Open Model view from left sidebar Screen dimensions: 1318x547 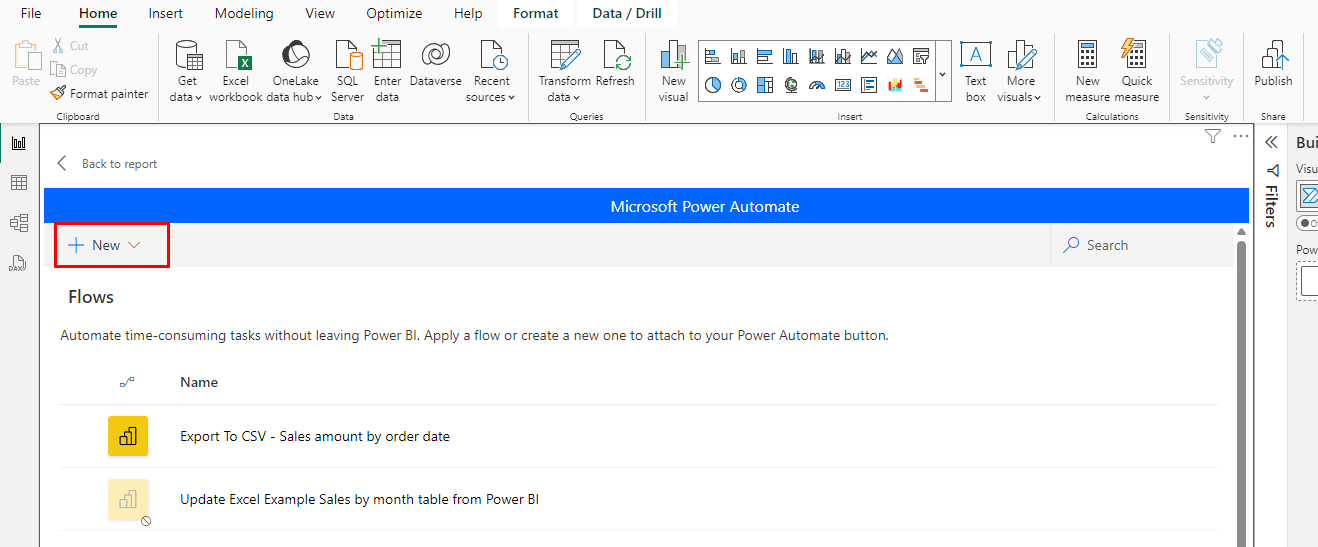(18, 223)
